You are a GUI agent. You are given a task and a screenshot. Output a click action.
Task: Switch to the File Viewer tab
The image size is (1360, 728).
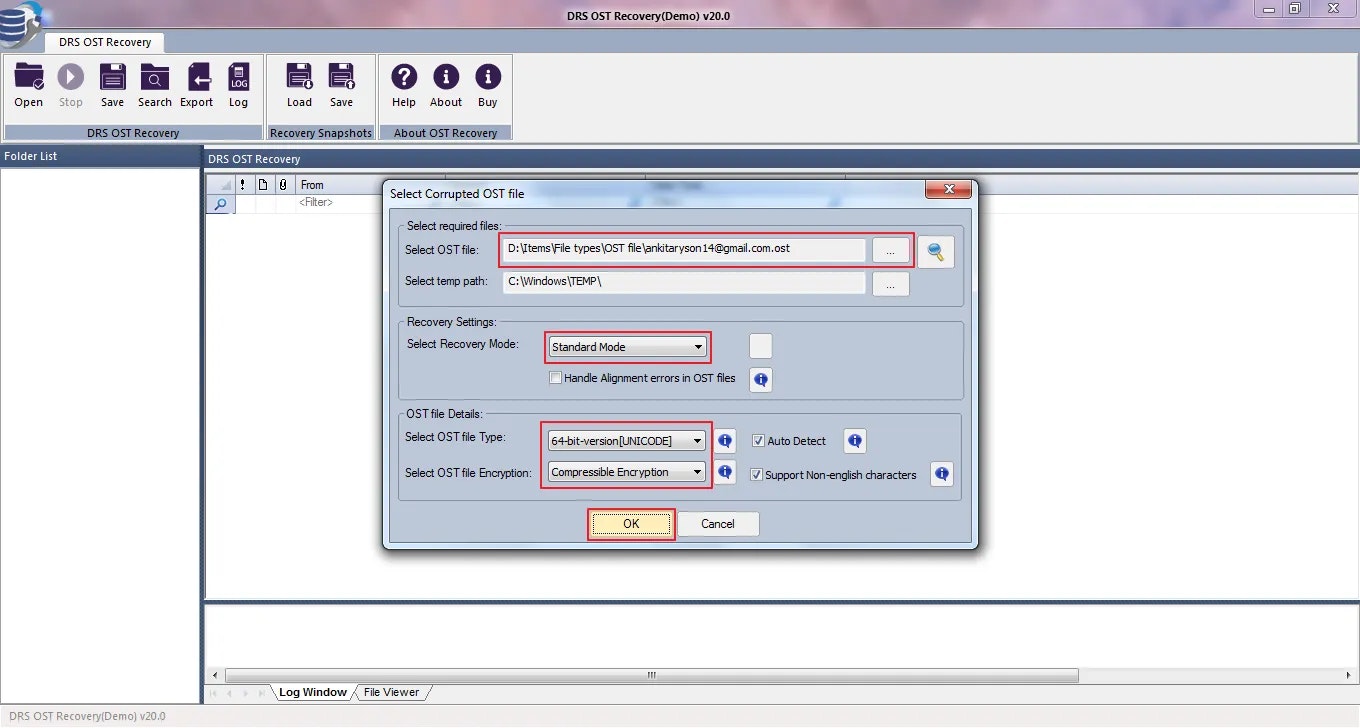[391, 692]
